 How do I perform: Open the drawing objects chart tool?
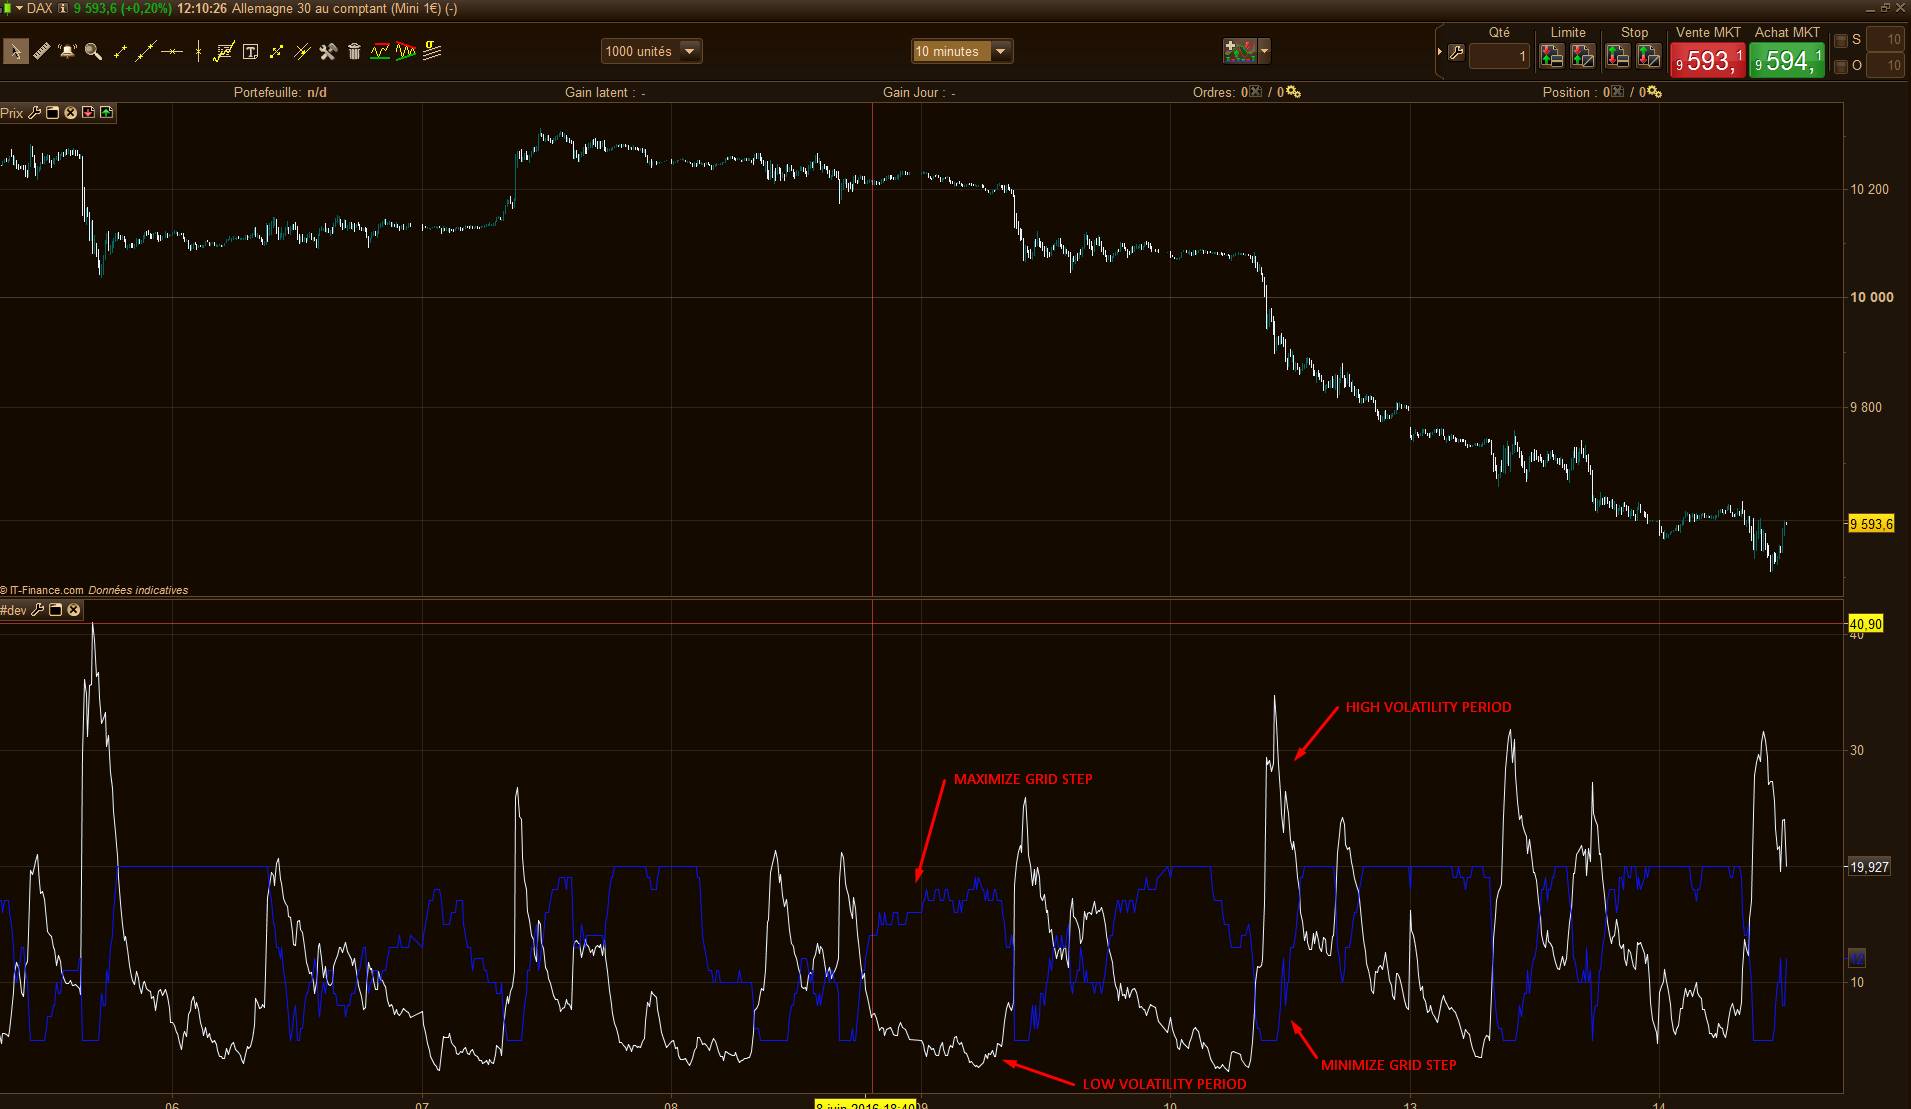(224, 51)
